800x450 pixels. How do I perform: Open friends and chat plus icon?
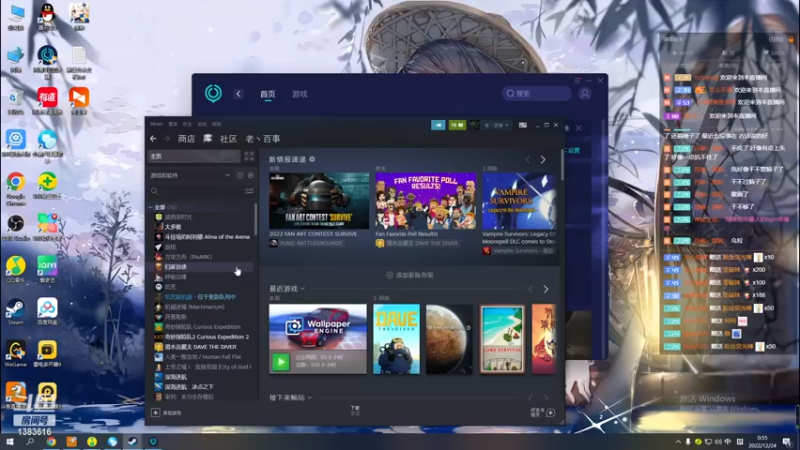551,413
